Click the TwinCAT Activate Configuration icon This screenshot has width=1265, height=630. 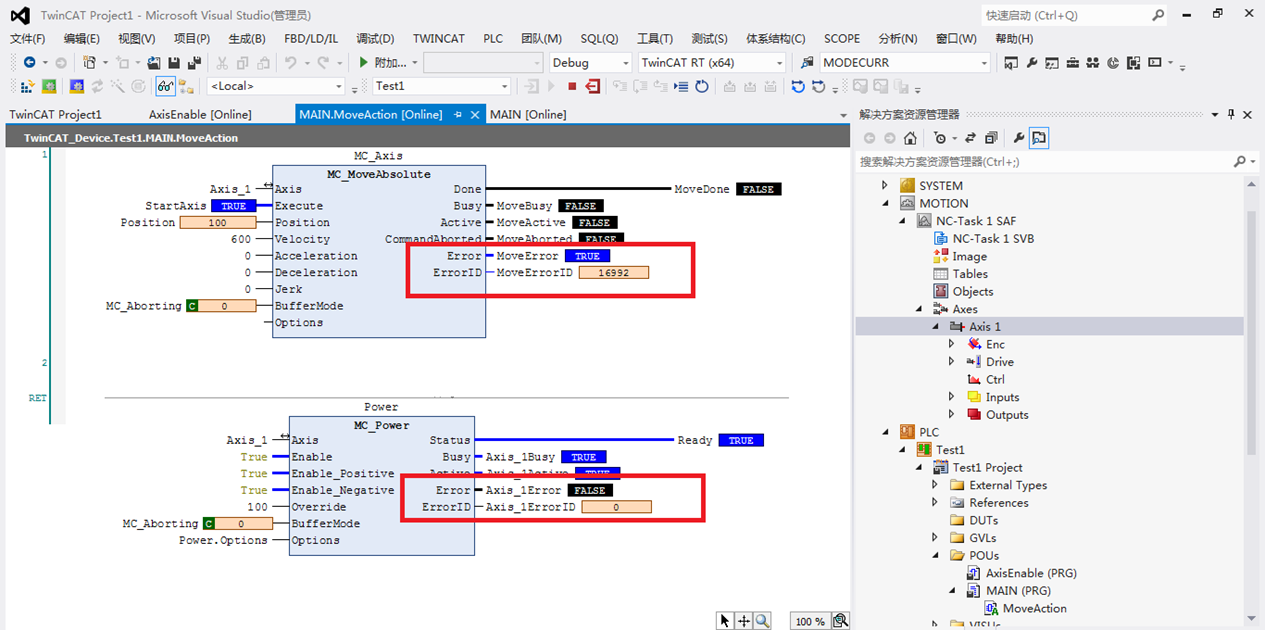pyautogui.click(x=29, y=86)
